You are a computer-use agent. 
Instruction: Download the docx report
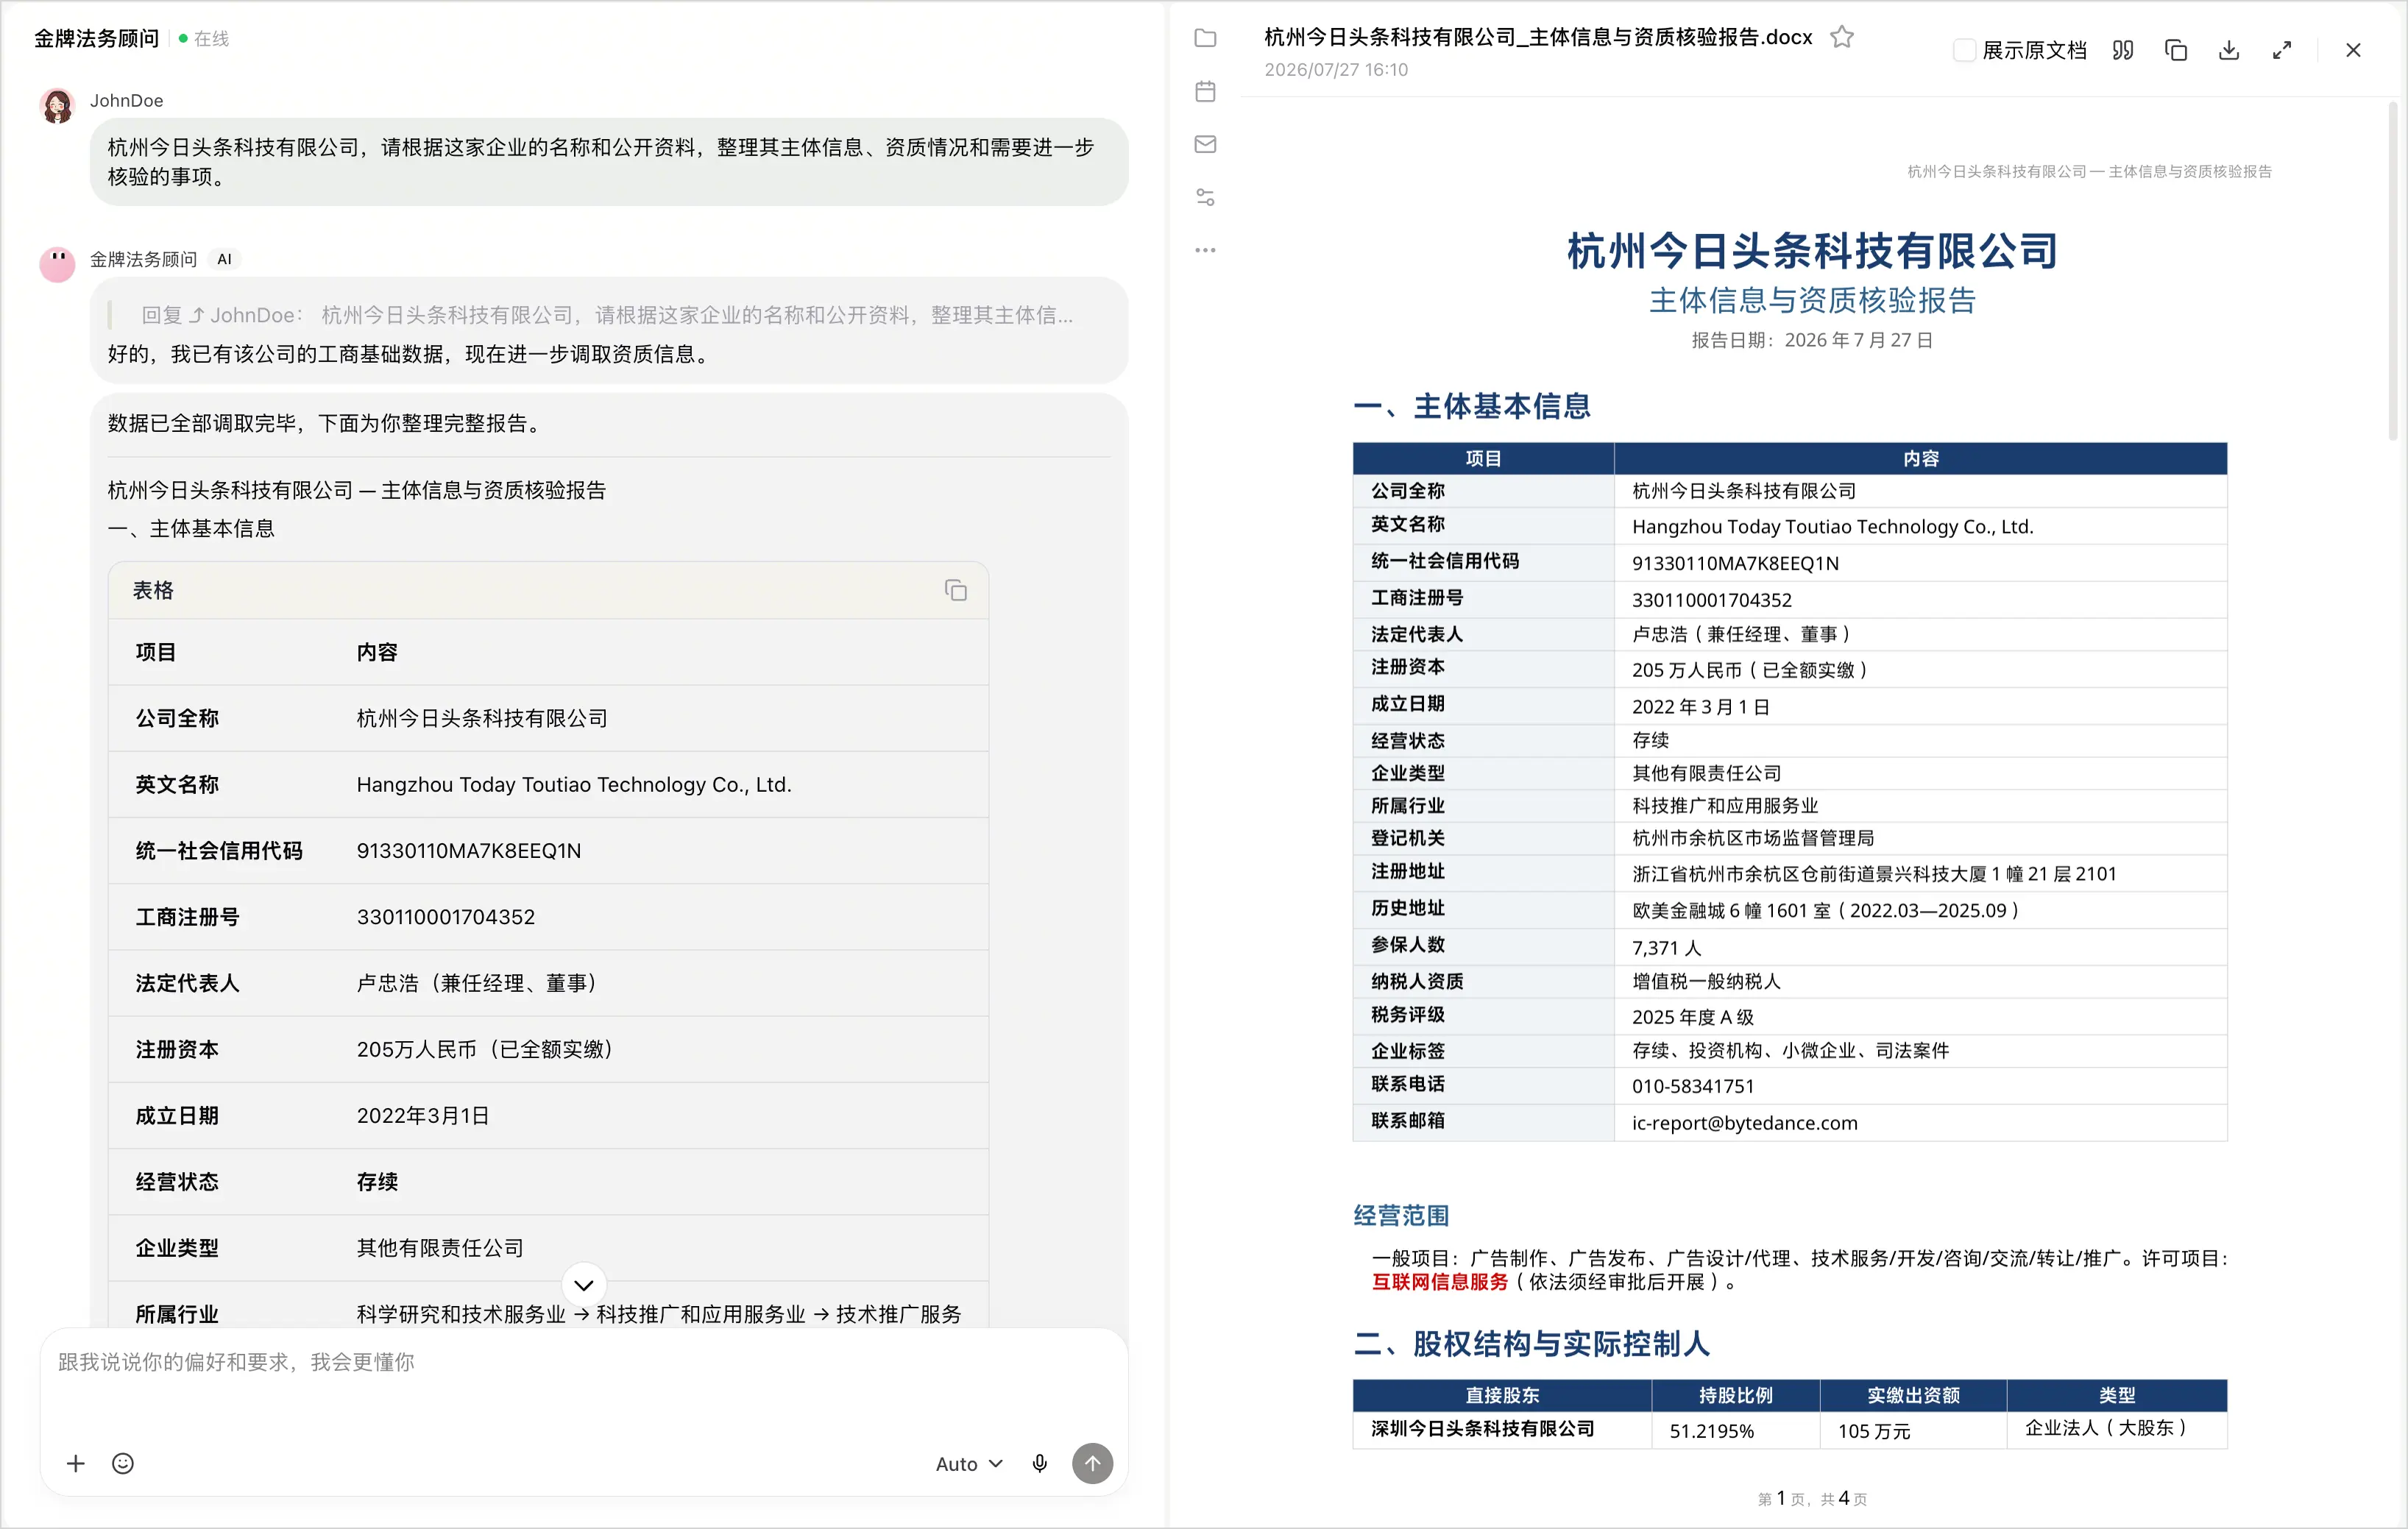coord(2228,50)
